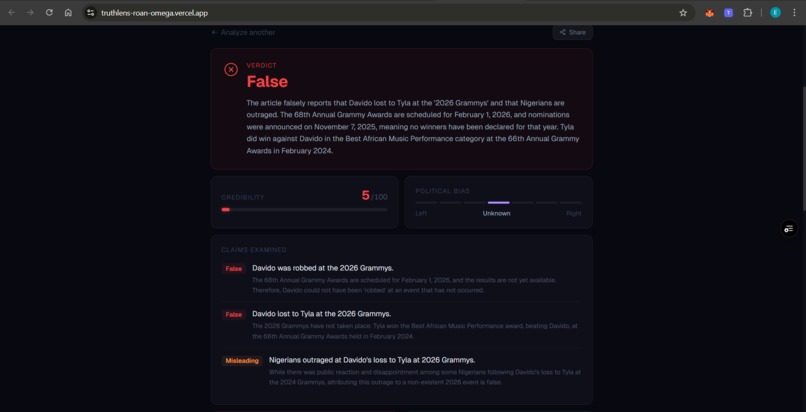Click the False badge beside Davido lost to Tyla
Screen dimensions: 806x412
point(233,314)
